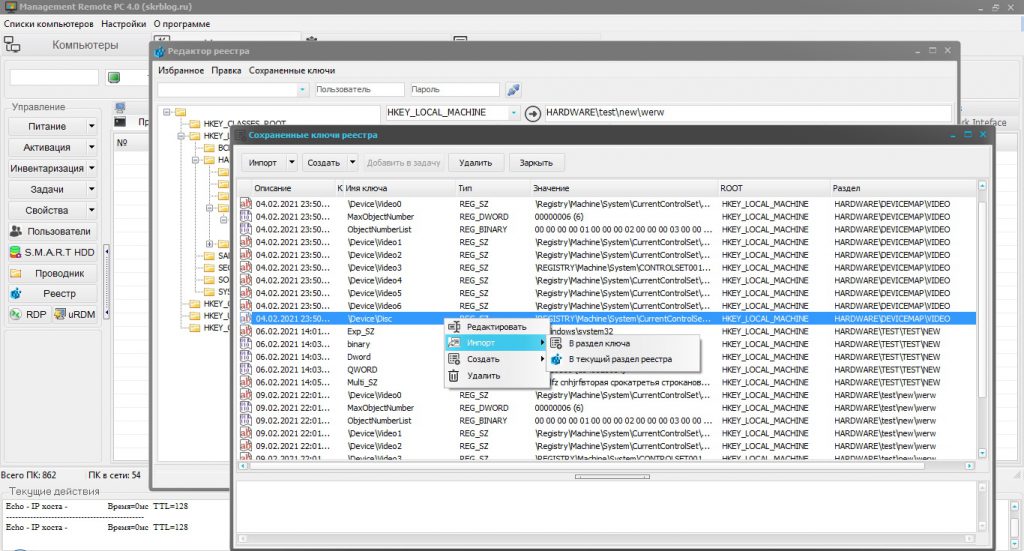Click the black console icon in main window

click(120, 122)
